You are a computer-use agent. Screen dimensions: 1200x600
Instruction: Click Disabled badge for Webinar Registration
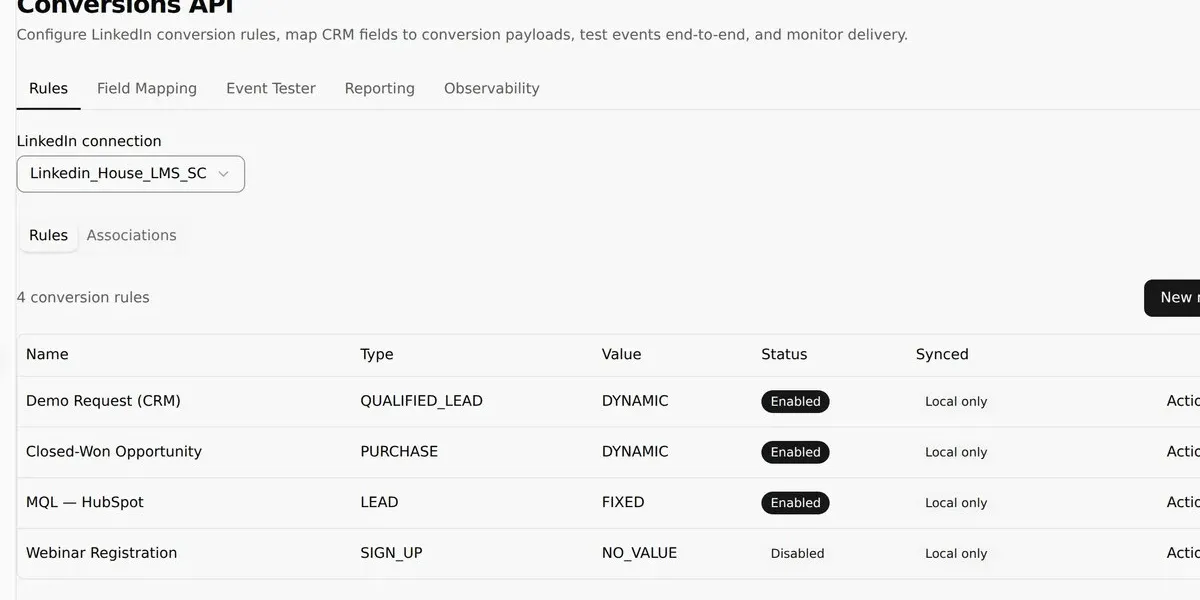click(797, 553)
